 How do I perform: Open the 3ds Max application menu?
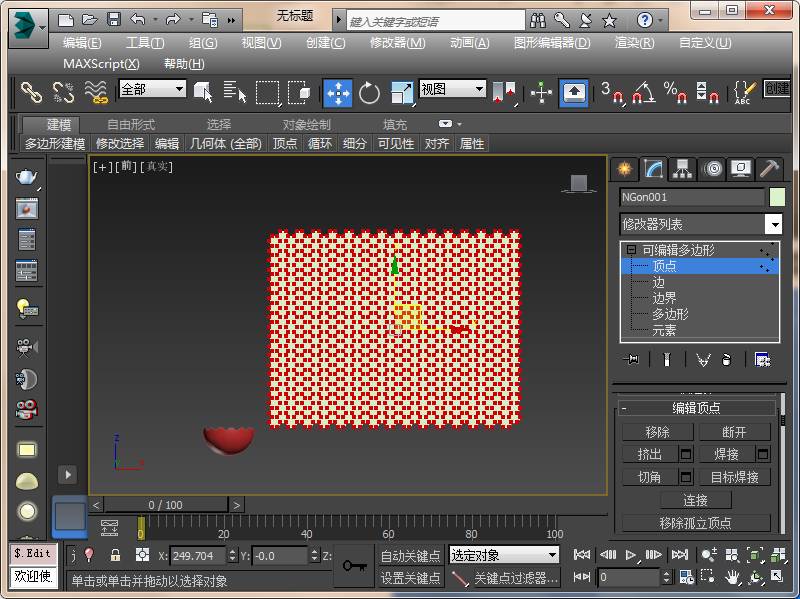point(28,28)
